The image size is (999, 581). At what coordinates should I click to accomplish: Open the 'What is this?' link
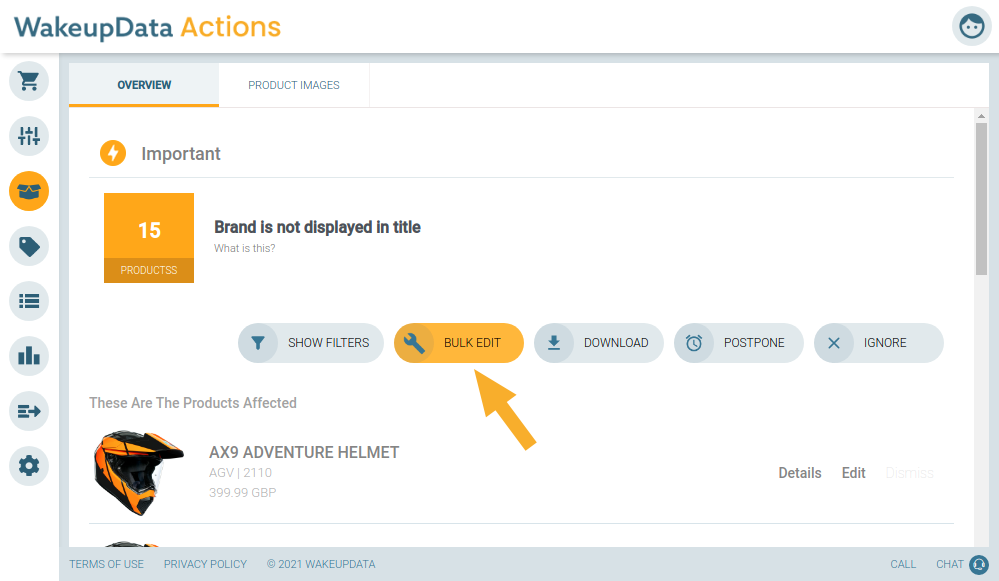245,248
